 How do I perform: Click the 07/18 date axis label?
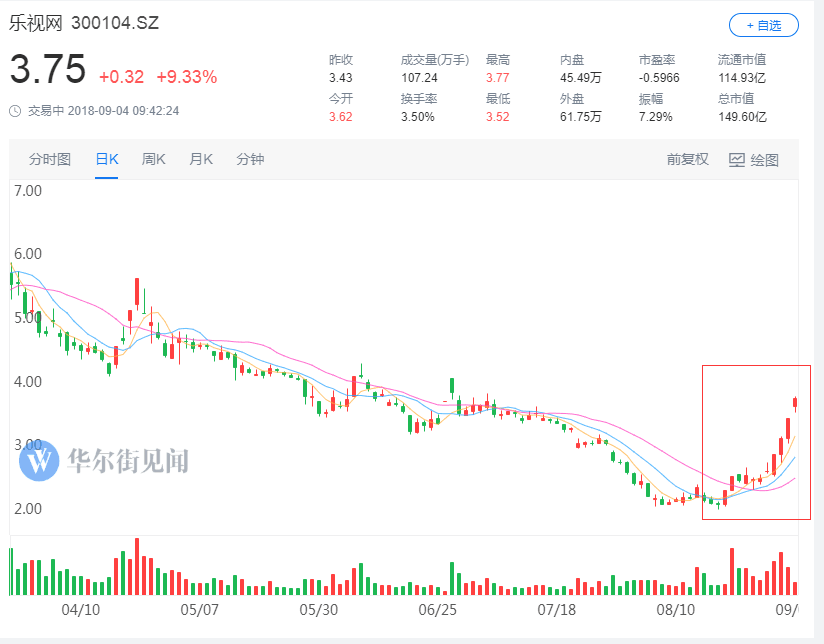pyautogui.click(x=557, y=610)
